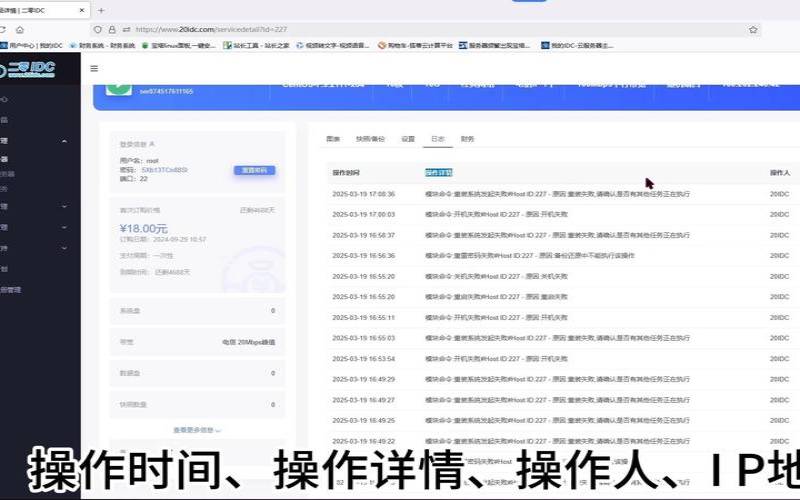Open the 宝塔linux面板 bookmark
Viewport: 800px width, 500px height.
click(180, 45)
